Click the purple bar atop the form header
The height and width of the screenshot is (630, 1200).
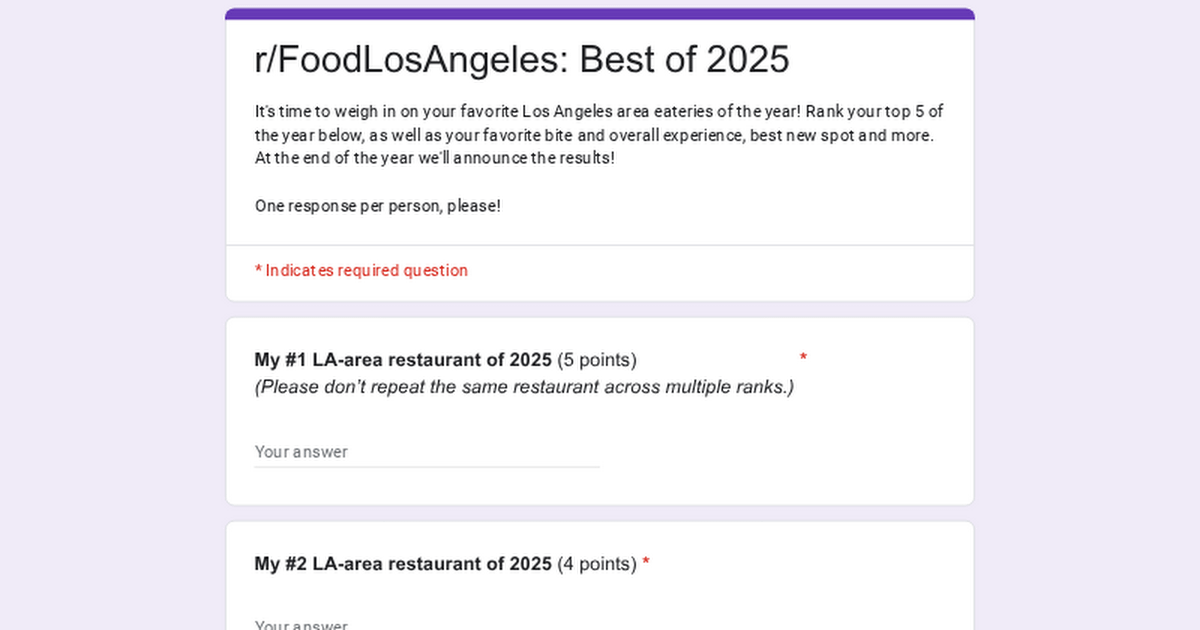(x=600, y=14)
